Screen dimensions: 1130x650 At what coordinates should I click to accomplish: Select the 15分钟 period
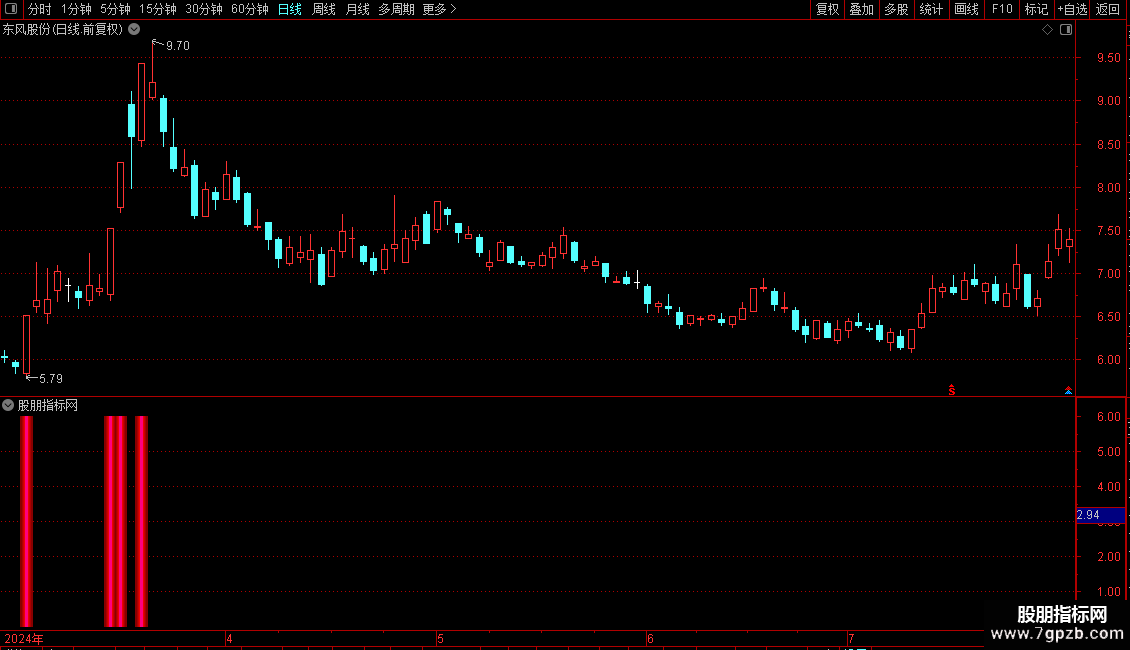click(157, 9)
